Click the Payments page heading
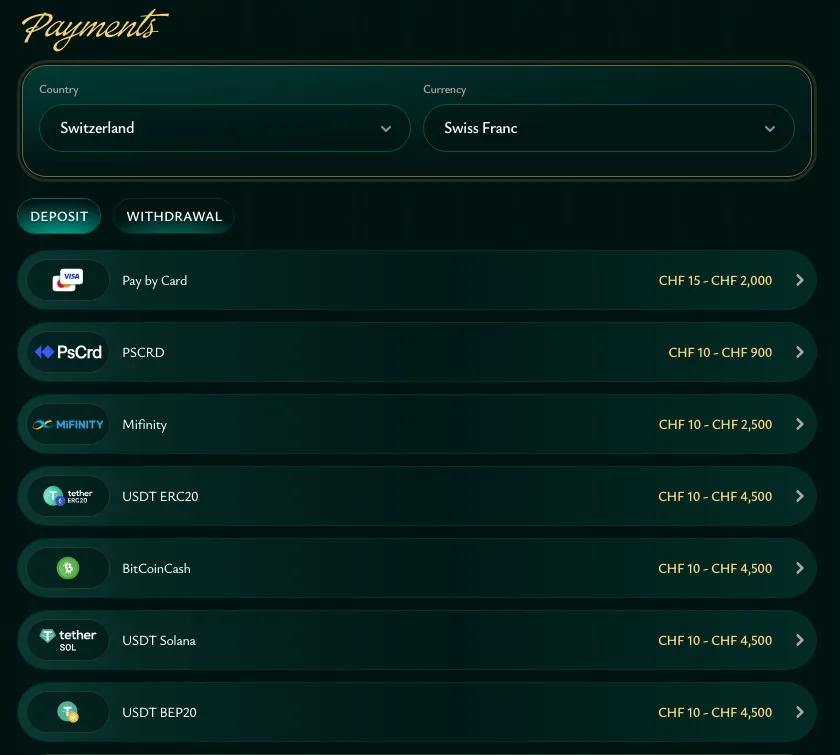Image resolution: width=840 pixels, height=755 pixels. (x=95, y=29)
